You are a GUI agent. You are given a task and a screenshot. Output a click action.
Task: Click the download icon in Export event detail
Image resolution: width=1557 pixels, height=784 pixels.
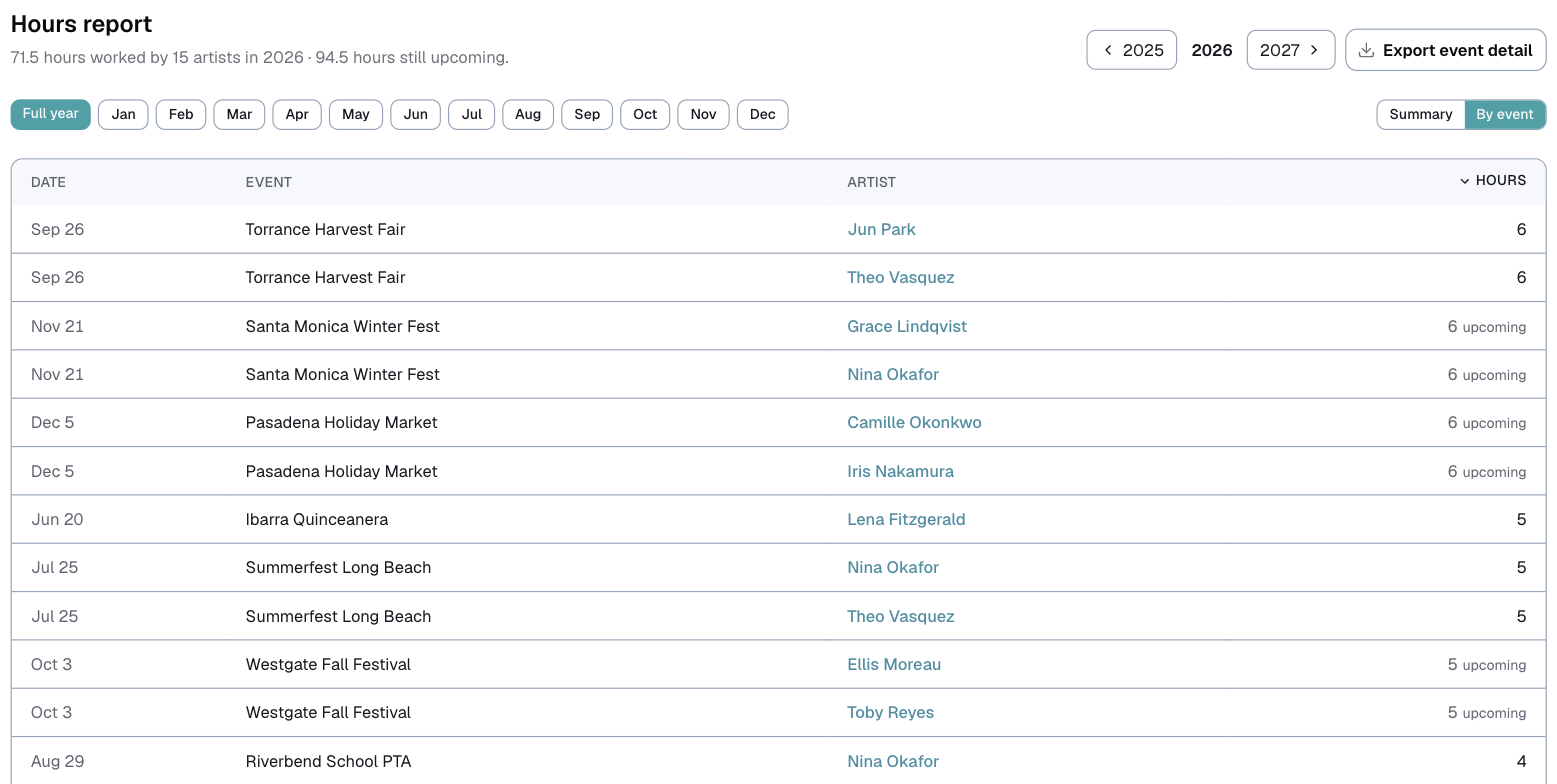pyautogui.click(x=1366, y=50)
